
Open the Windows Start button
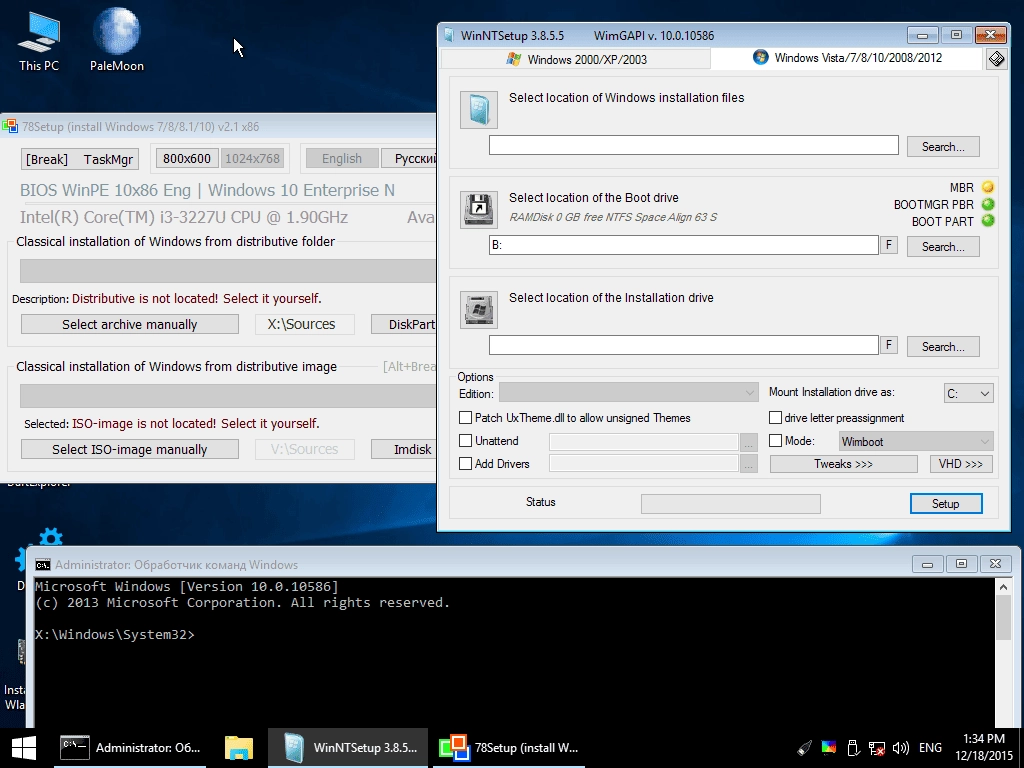click(x=24, y=748)
